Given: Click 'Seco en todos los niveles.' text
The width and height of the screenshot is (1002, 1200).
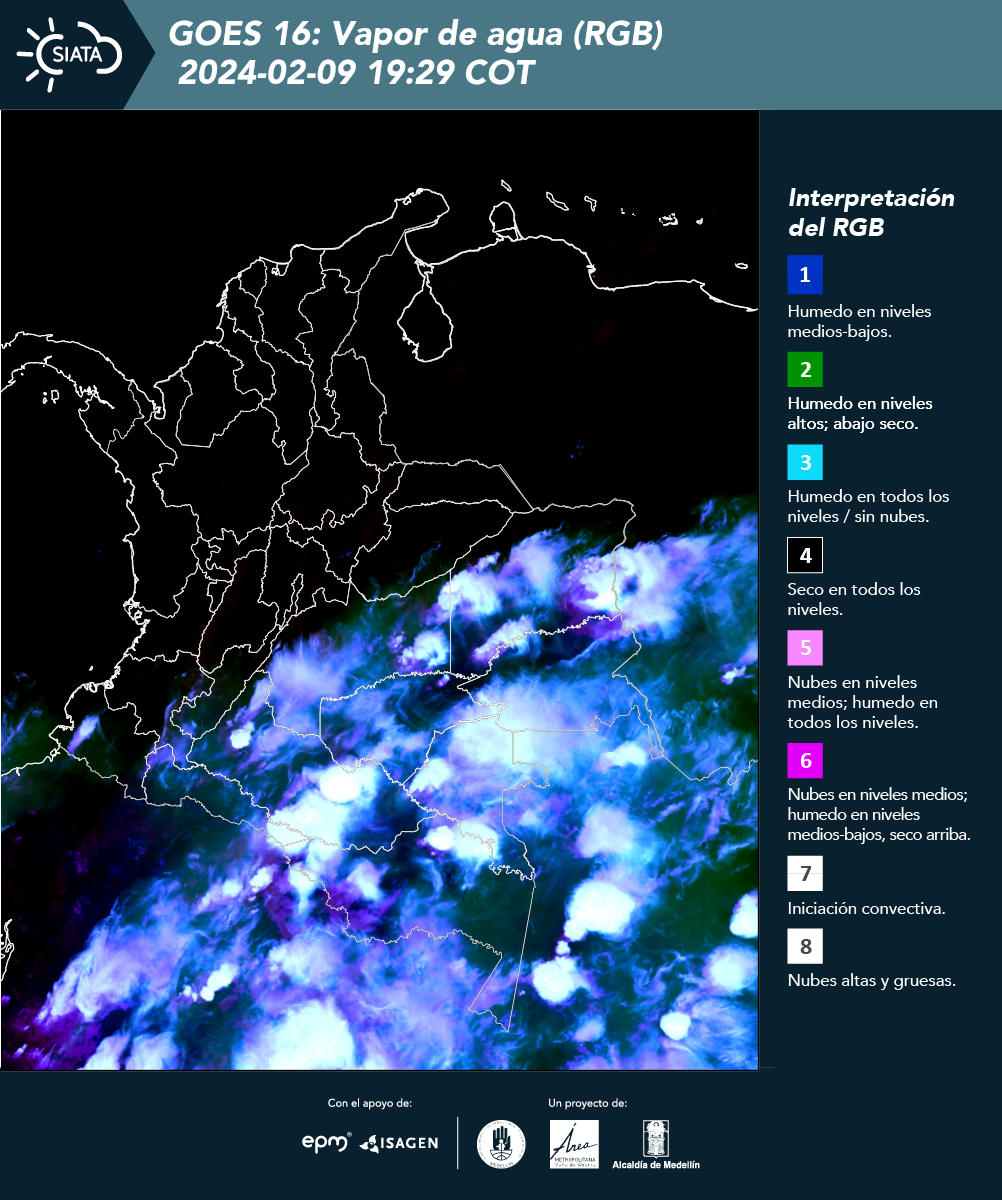Looking at the screenshot, I should (x=854, y=599).
